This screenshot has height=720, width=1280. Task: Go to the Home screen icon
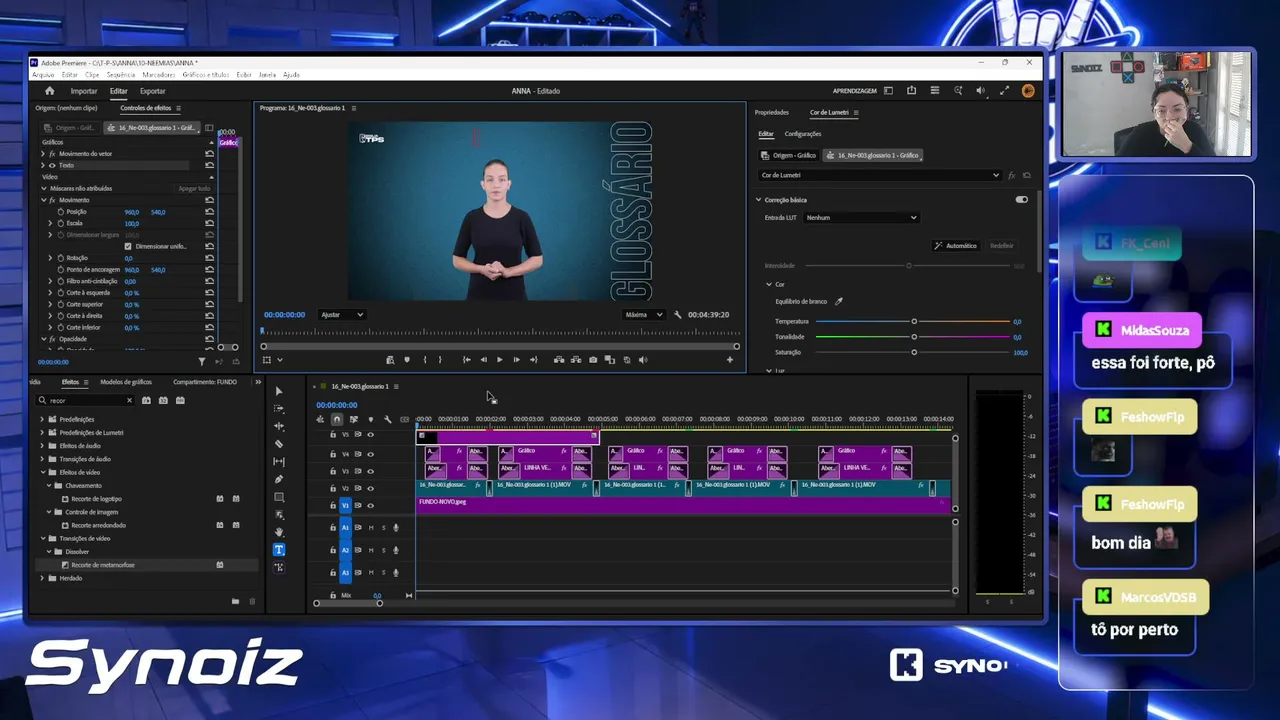(49, 91)
